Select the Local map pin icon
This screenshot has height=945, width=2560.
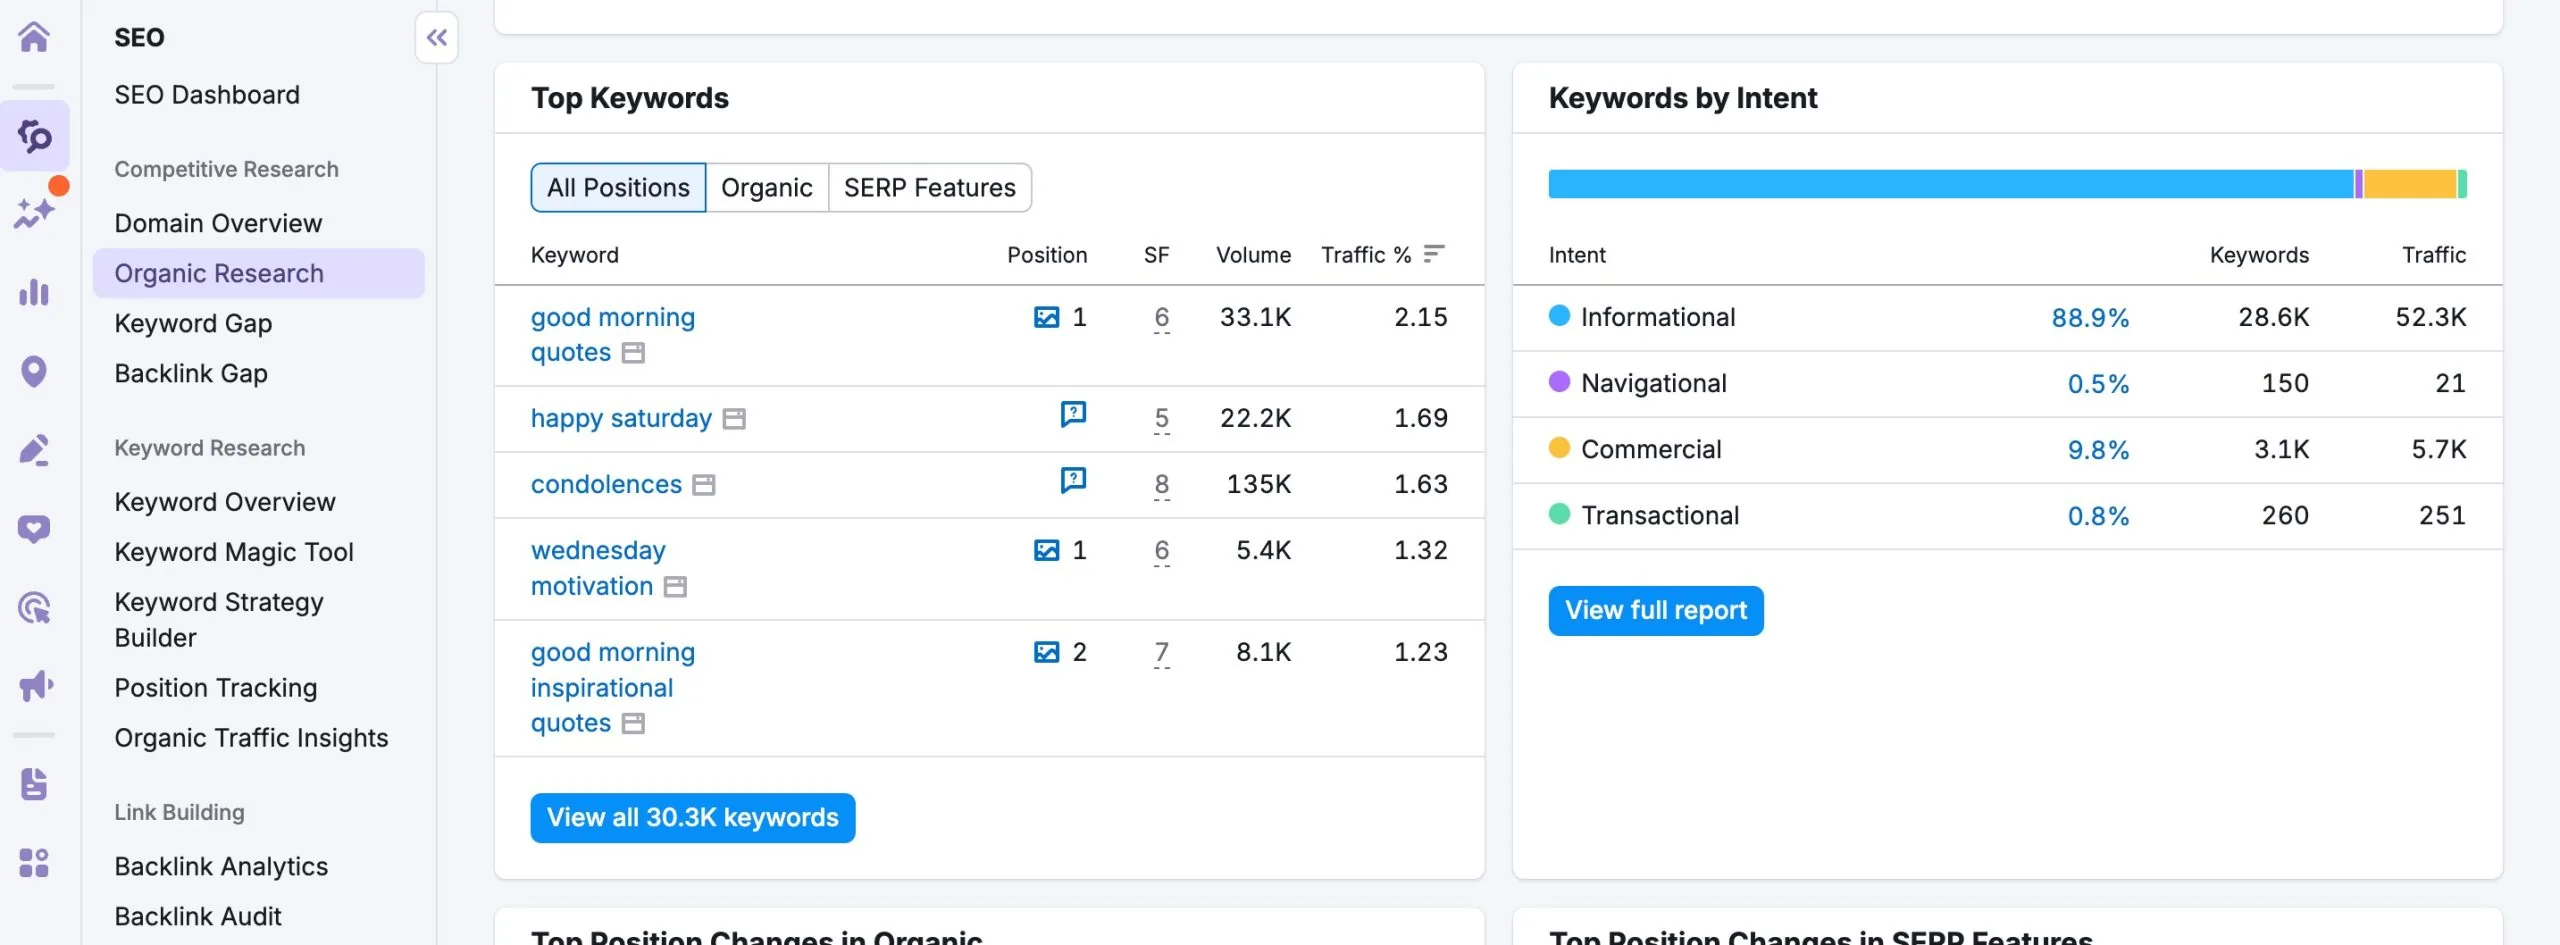tap(35, 371)
